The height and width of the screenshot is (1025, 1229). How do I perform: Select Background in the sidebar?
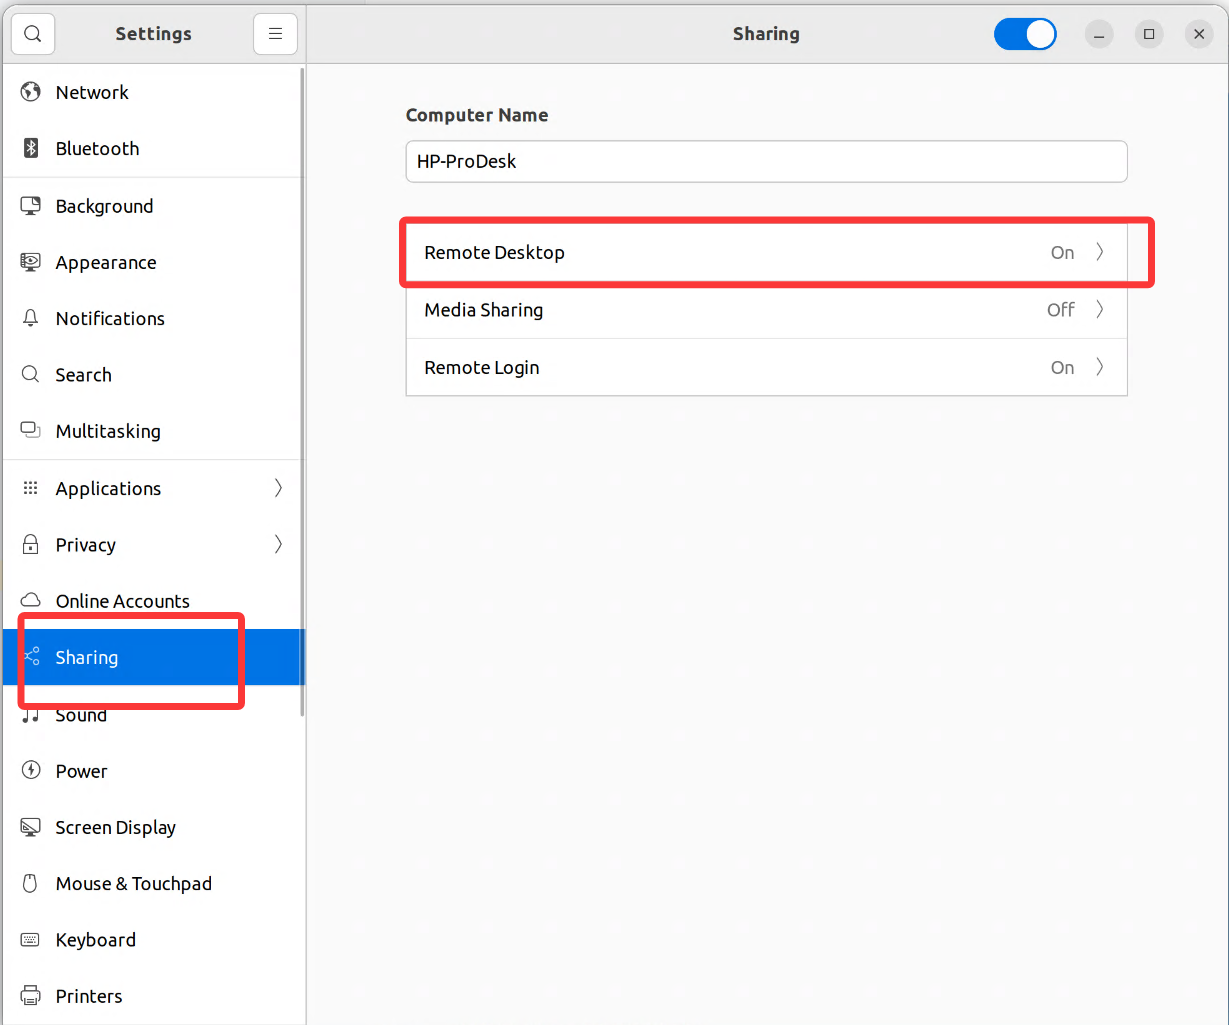tap(104, 206)
